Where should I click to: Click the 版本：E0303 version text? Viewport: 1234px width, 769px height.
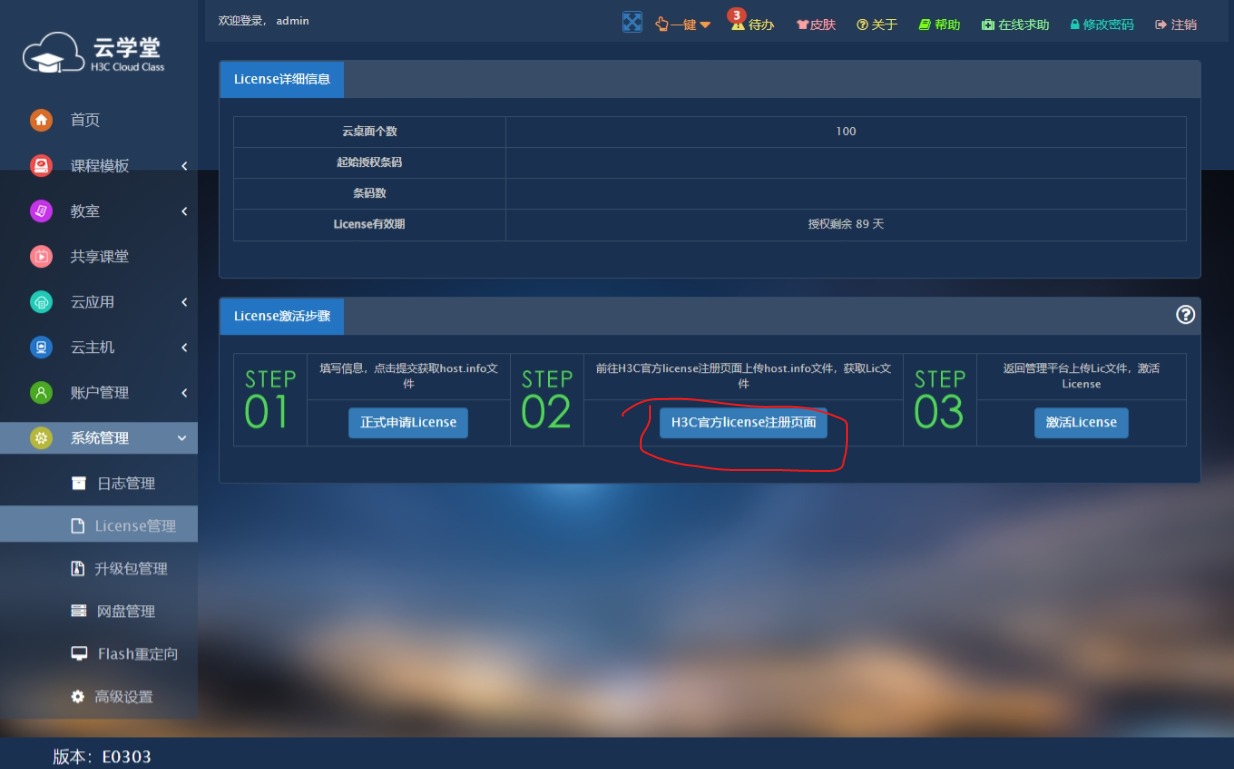(102, 757)
